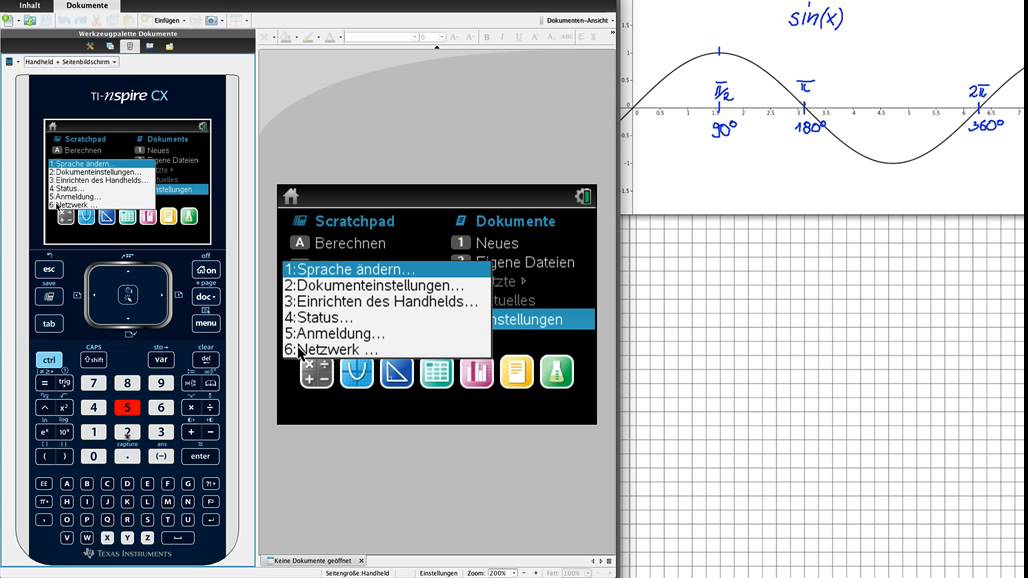The width and height of the screenshot is (1028, 578).
Task: Open the Data & Statistics icon on large screen
Action: [x=477, y=372]
